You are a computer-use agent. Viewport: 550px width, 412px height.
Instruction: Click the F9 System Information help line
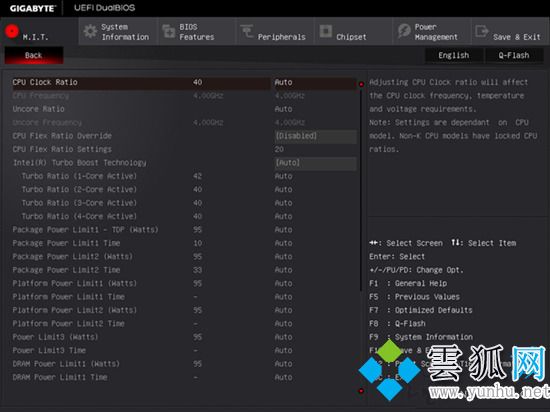[421, 337]
